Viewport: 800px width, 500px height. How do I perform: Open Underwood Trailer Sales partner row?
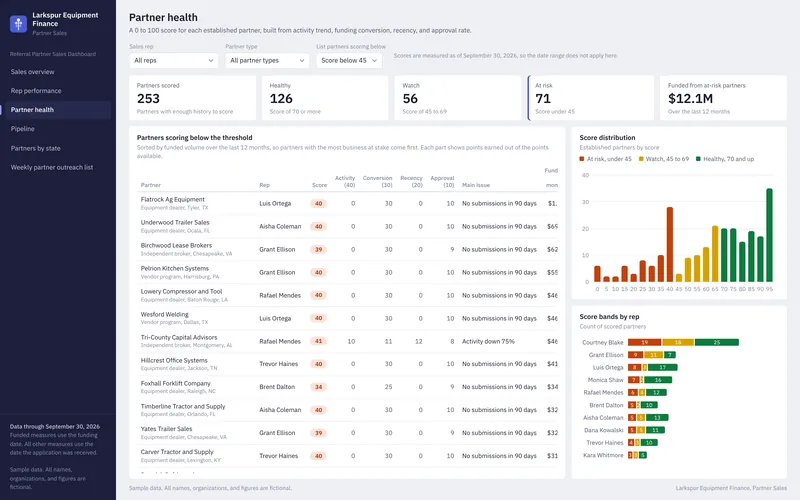pos(347,226)
